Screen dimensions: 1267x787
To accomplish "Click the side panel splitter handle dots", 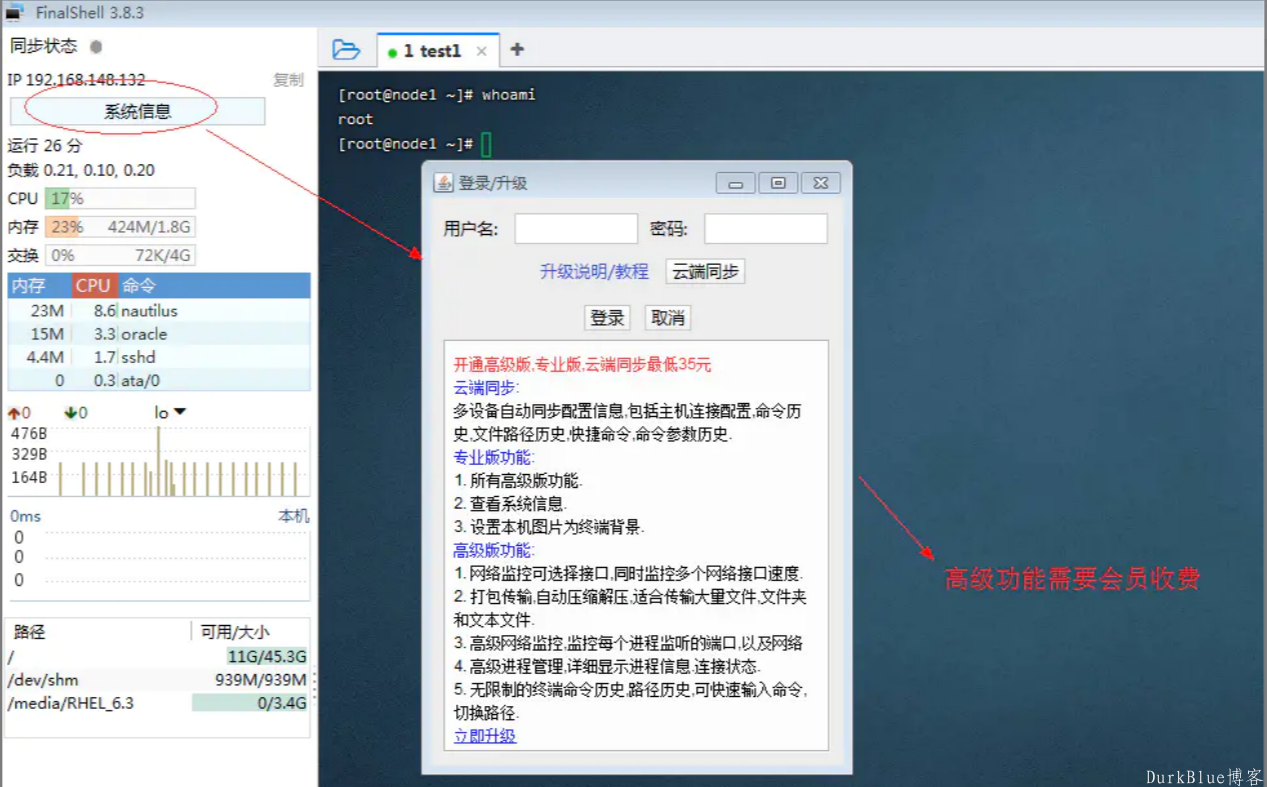I will coord(315,686).
